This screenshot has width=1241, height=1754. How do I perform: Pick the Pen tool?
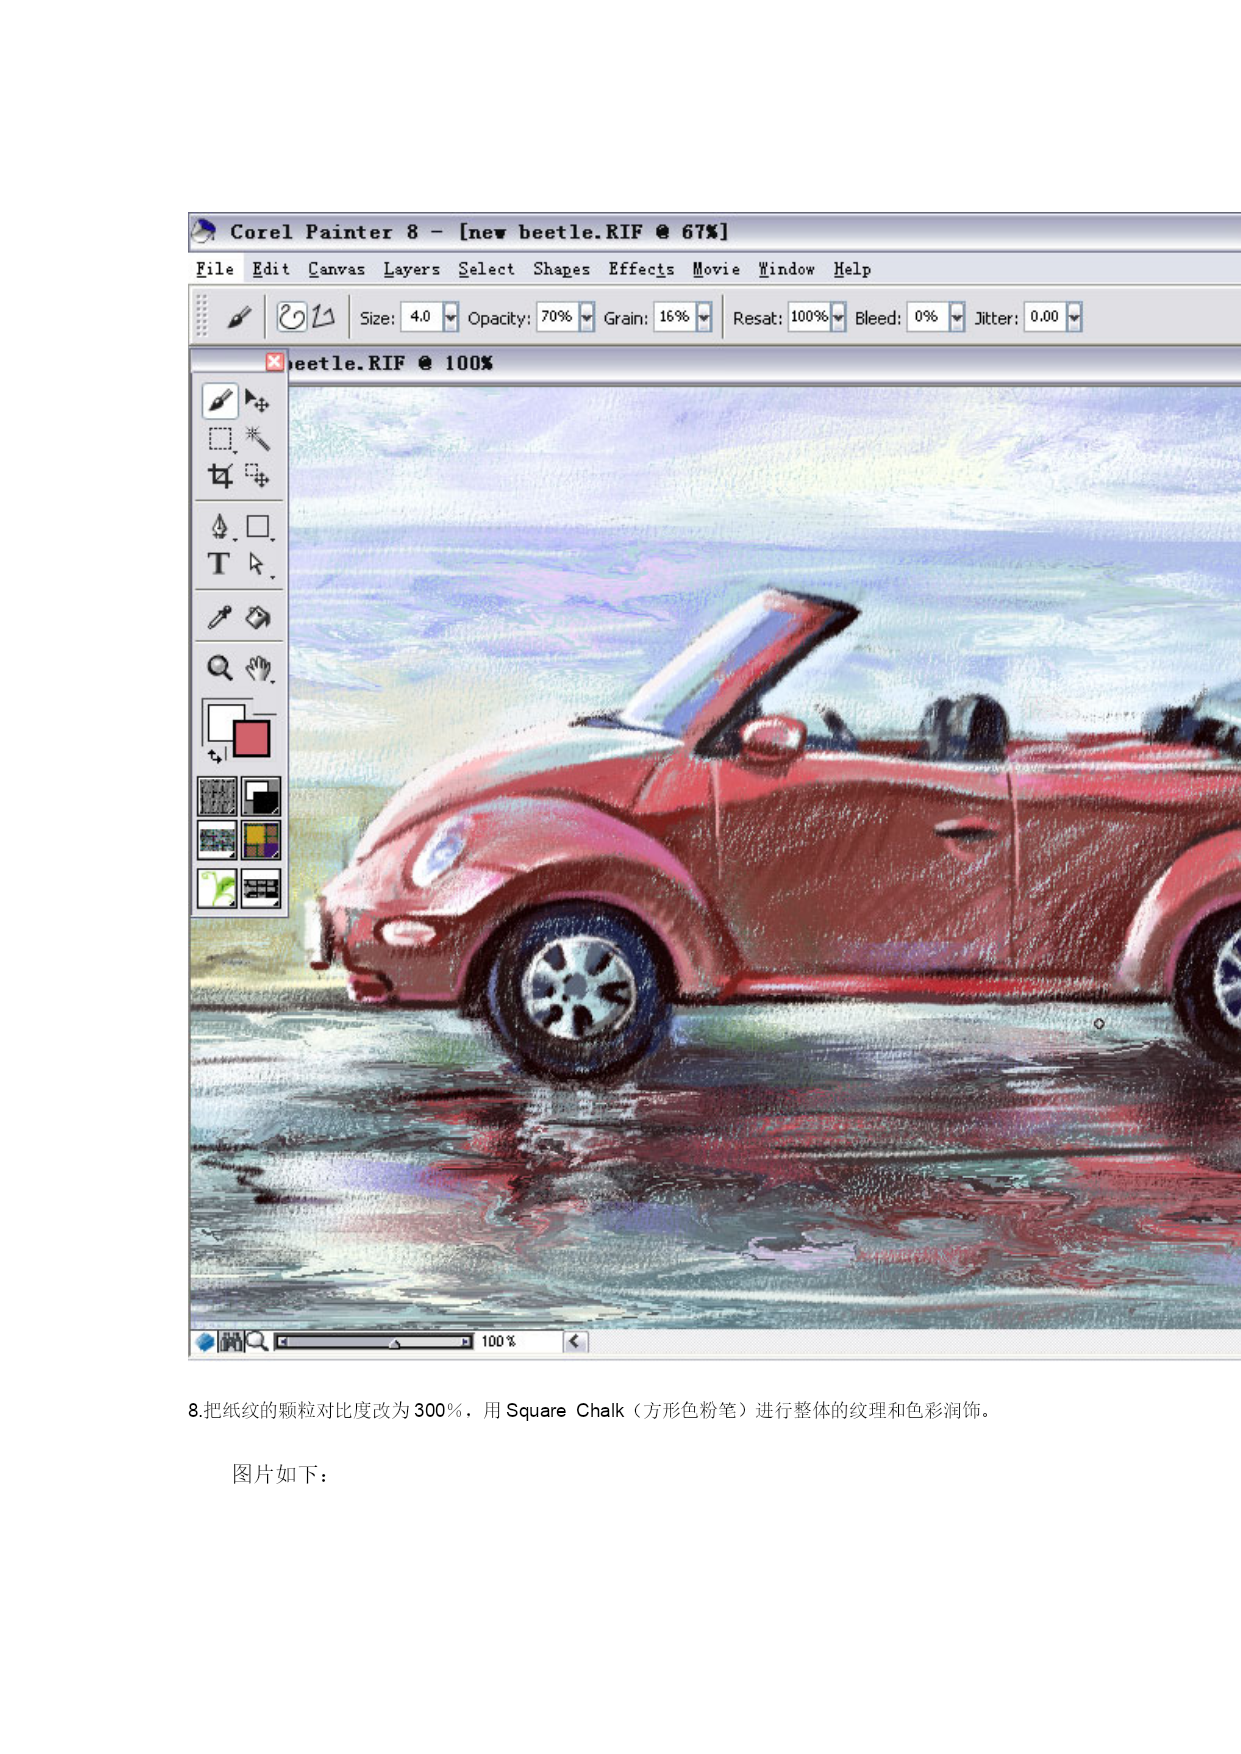[x=220, y=526]
